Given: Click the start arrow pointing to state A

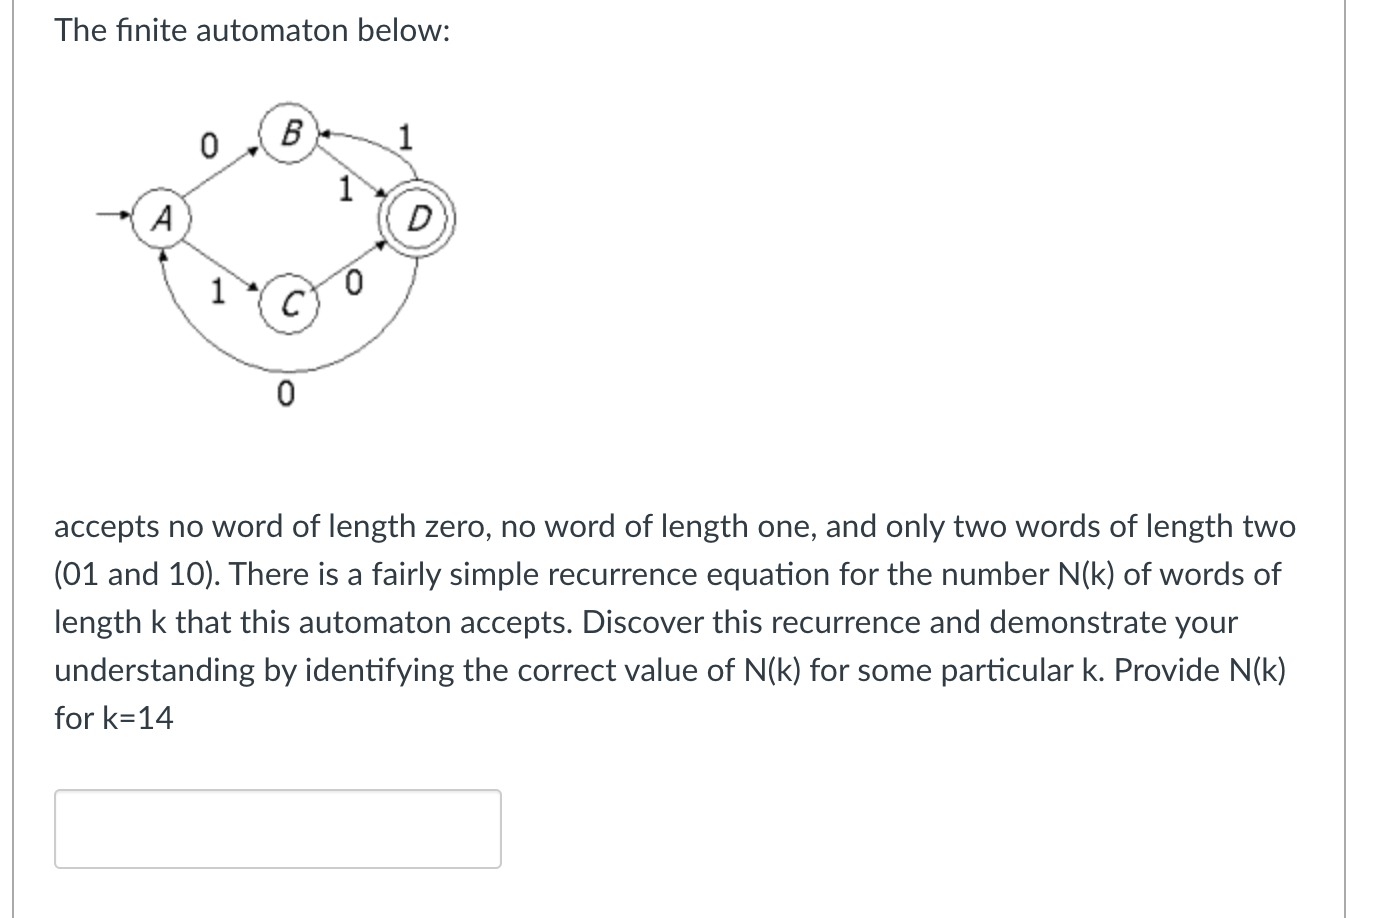Looking at the screenshot, I should [113, 213].
